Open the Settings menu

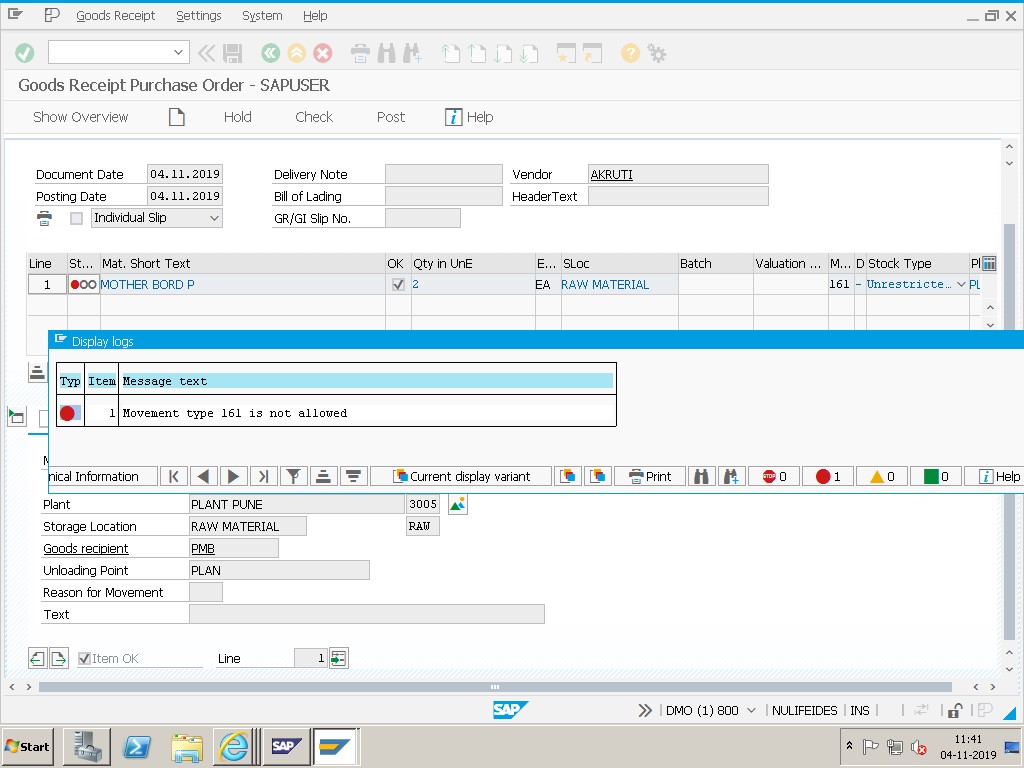click(x=199, y=16)
